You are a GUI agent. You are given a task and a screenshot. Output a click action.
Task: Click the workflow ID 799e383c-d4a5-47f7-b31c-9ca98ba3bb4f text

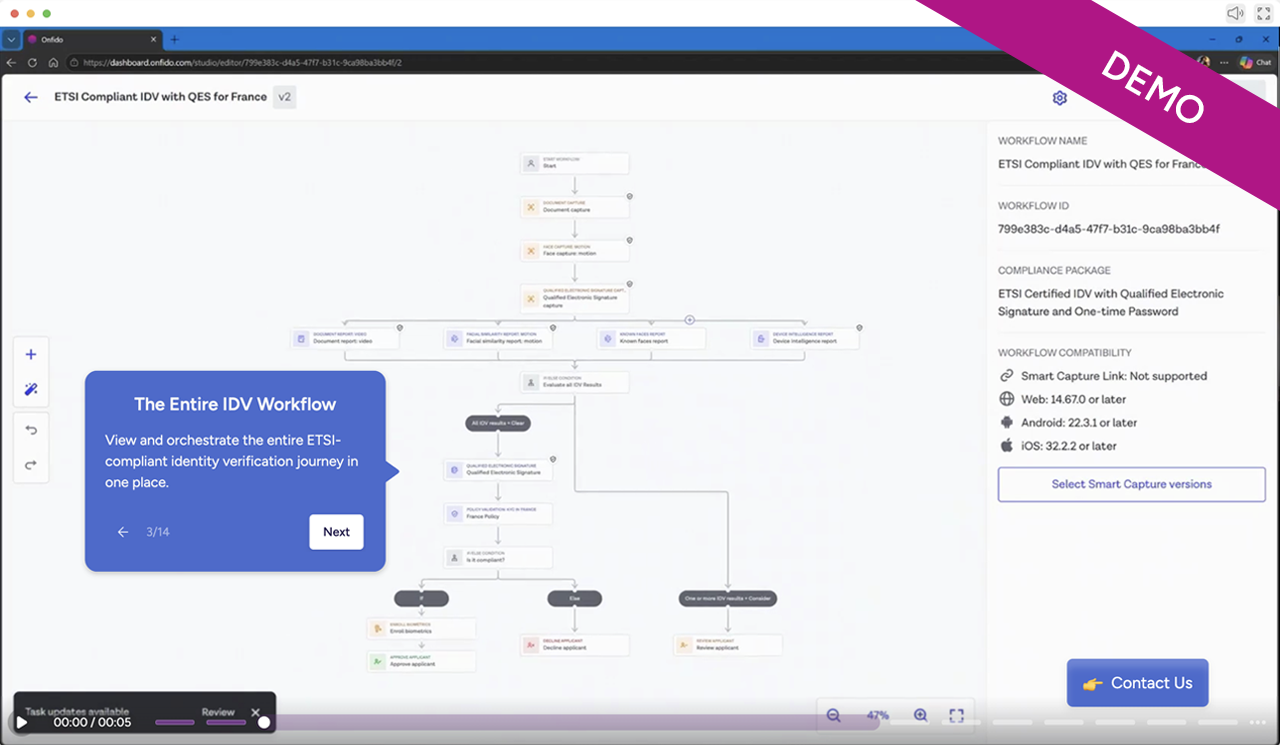tap(1109, 229)
